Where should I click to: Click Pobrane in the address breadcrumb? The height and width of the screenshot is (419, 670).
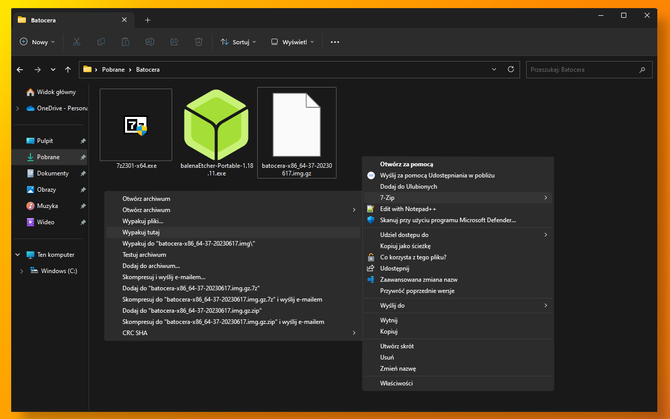(x=113, y=70)
